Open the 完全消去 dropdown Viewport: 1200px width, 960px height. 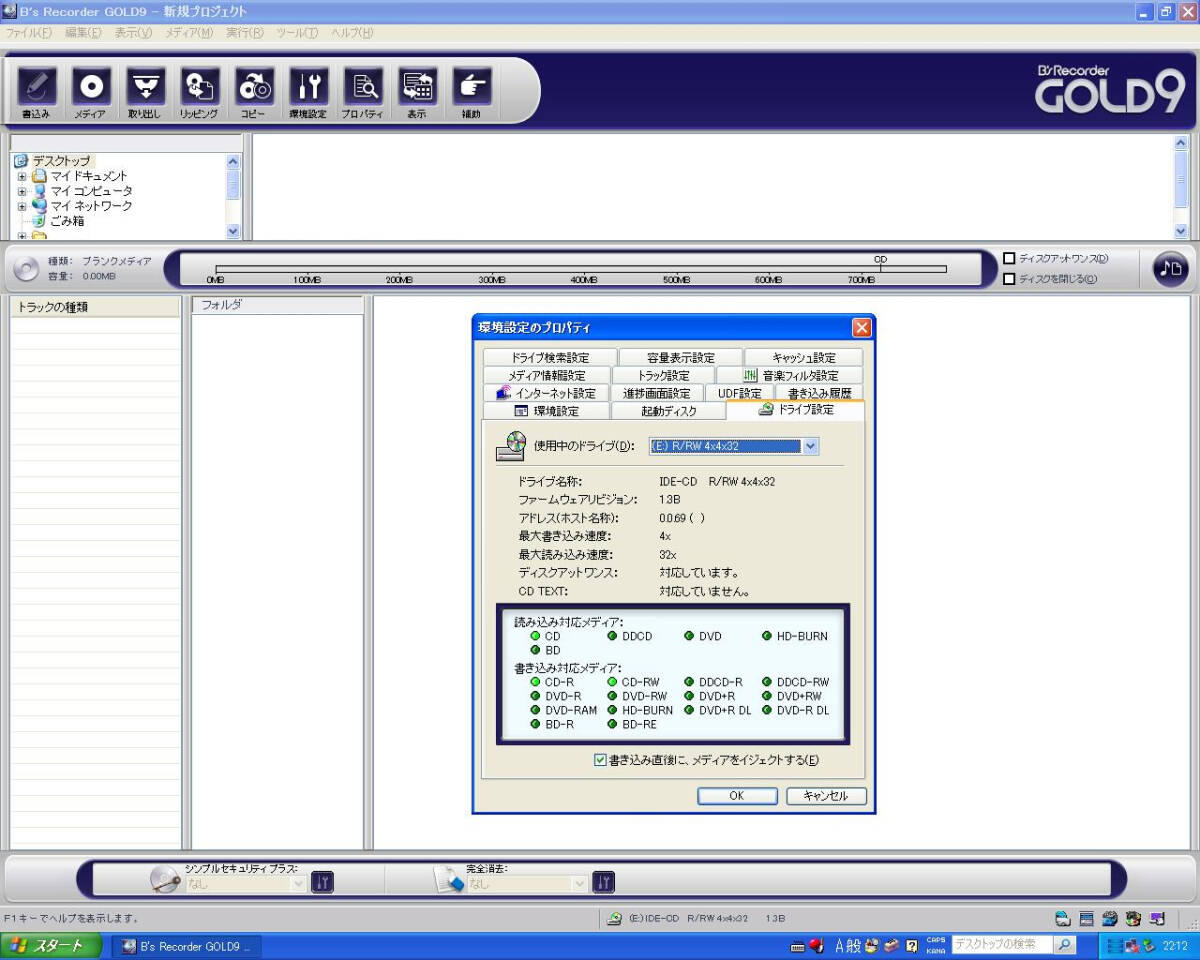tap(579, 884)
